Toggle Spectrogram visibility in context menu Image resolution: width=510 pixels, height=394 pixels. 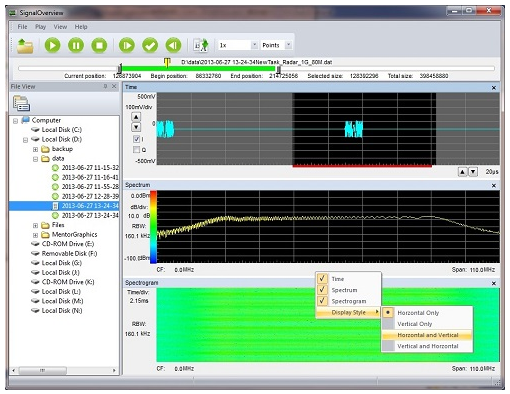coord(348,301)
